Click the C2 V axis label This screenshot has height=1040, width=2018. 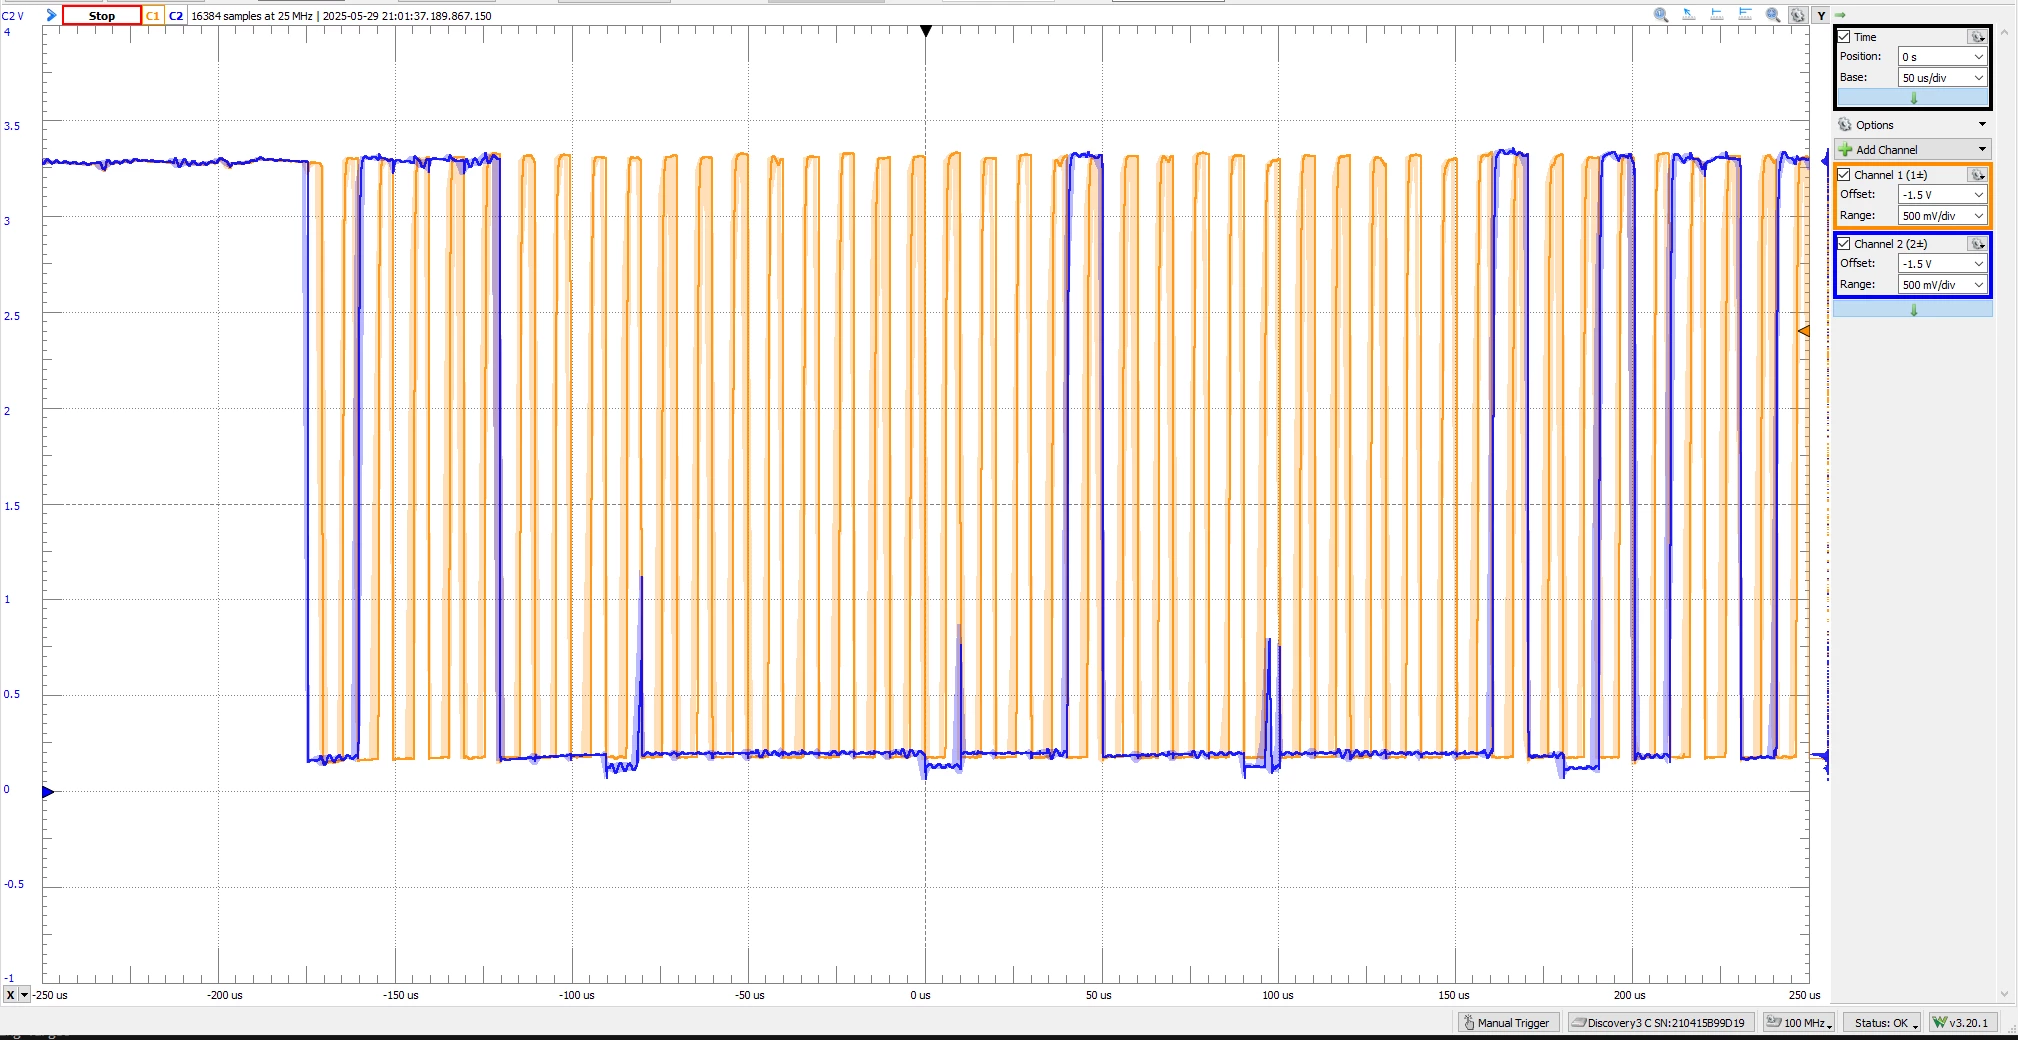click(13, 16)
